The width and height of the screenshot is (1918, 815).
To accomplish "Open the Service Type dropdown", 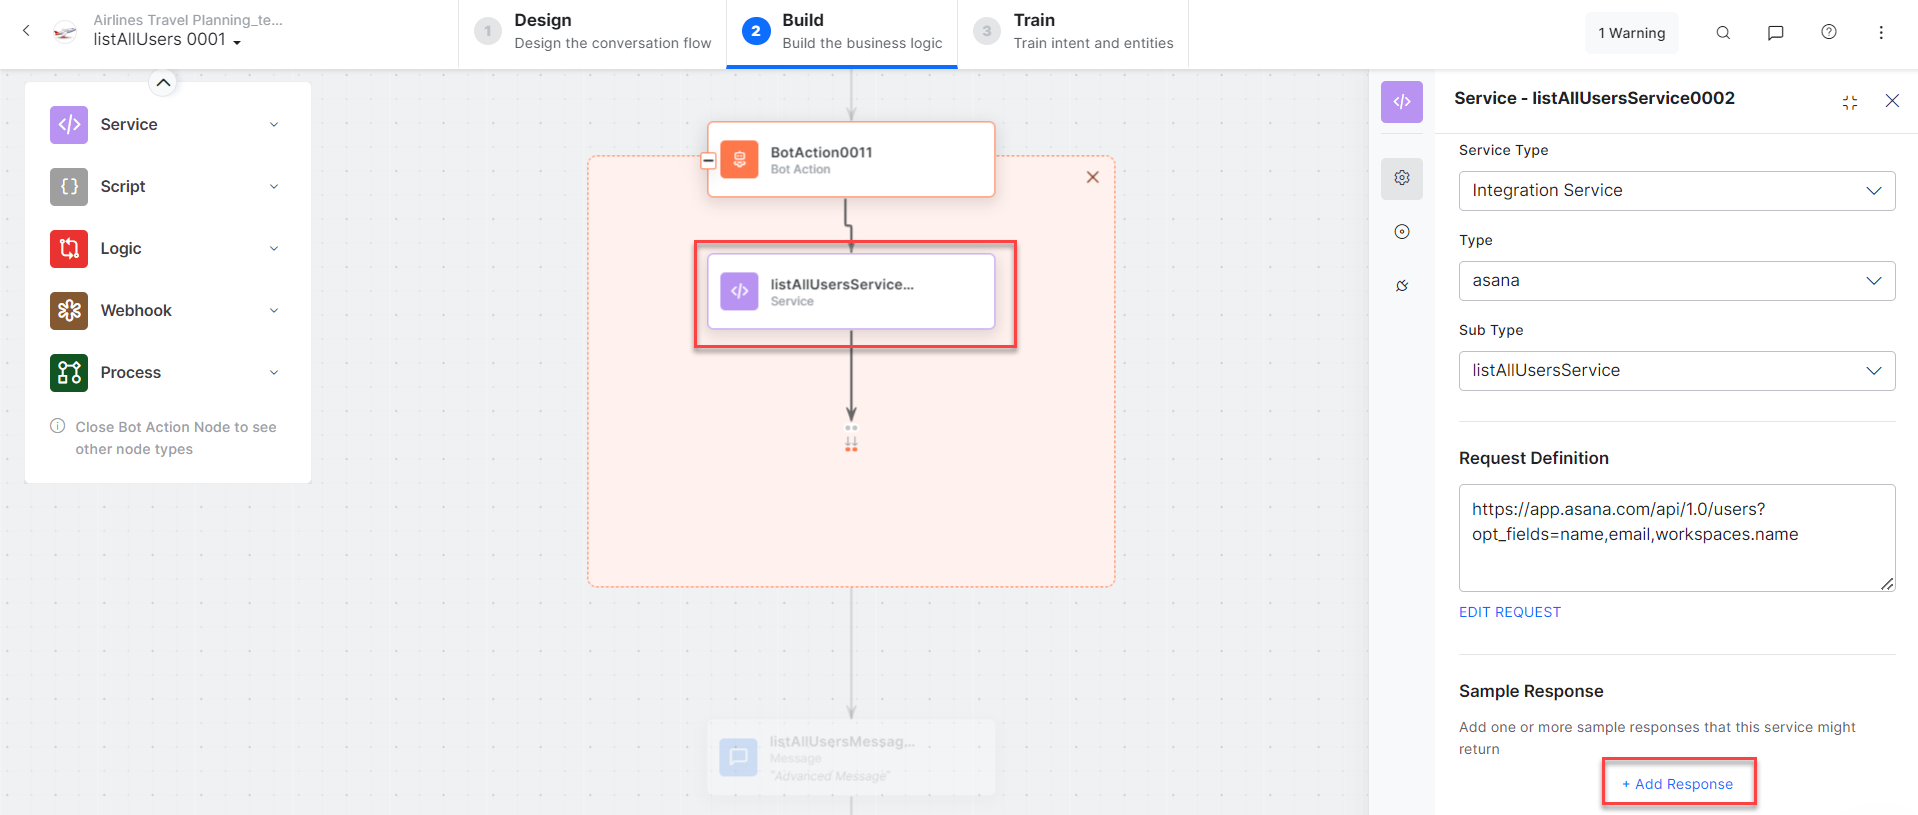I will [1676, 191].
